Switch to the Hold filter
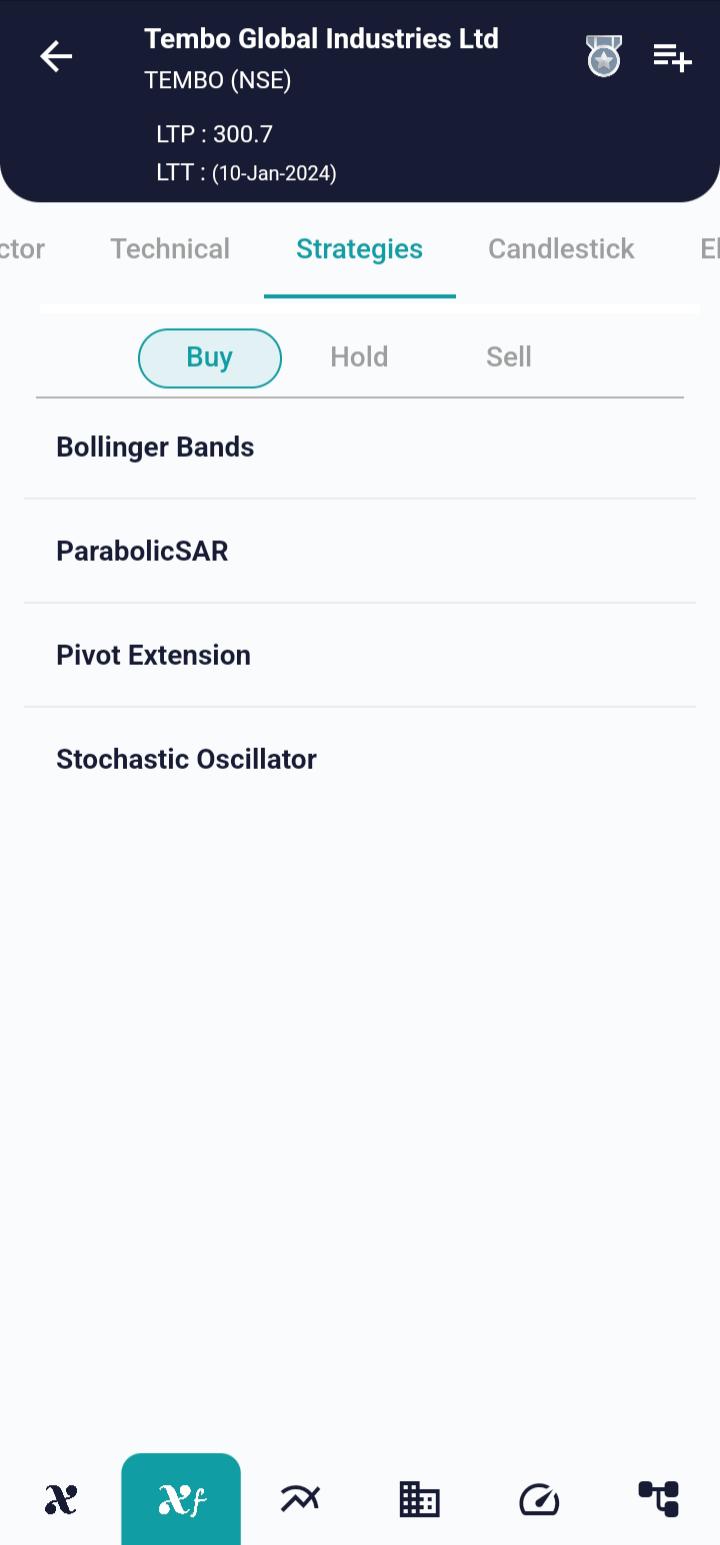This screenshot has width=720, height=1545. 359,358
